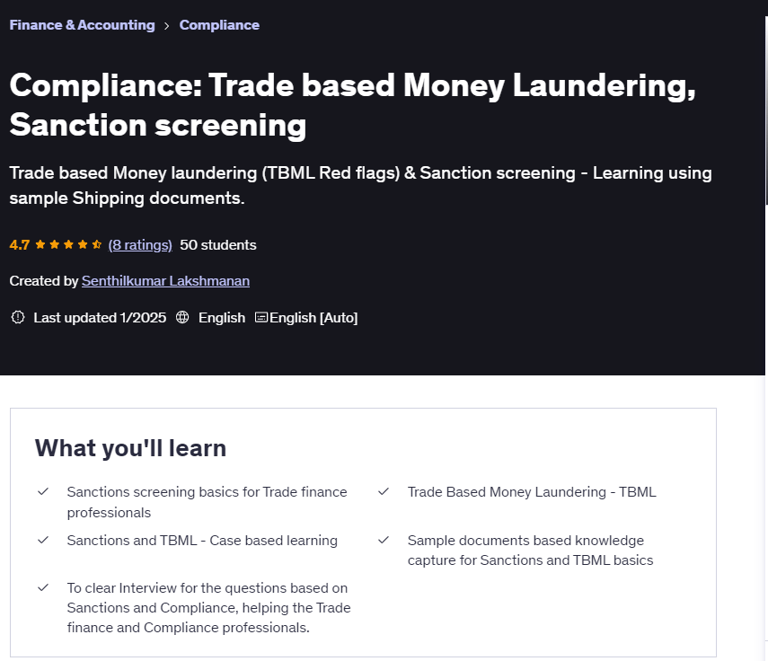Click checkmark beside Trade Based Money Laundering
Viewport: 768px width, 661px height.
pos(383,492)
